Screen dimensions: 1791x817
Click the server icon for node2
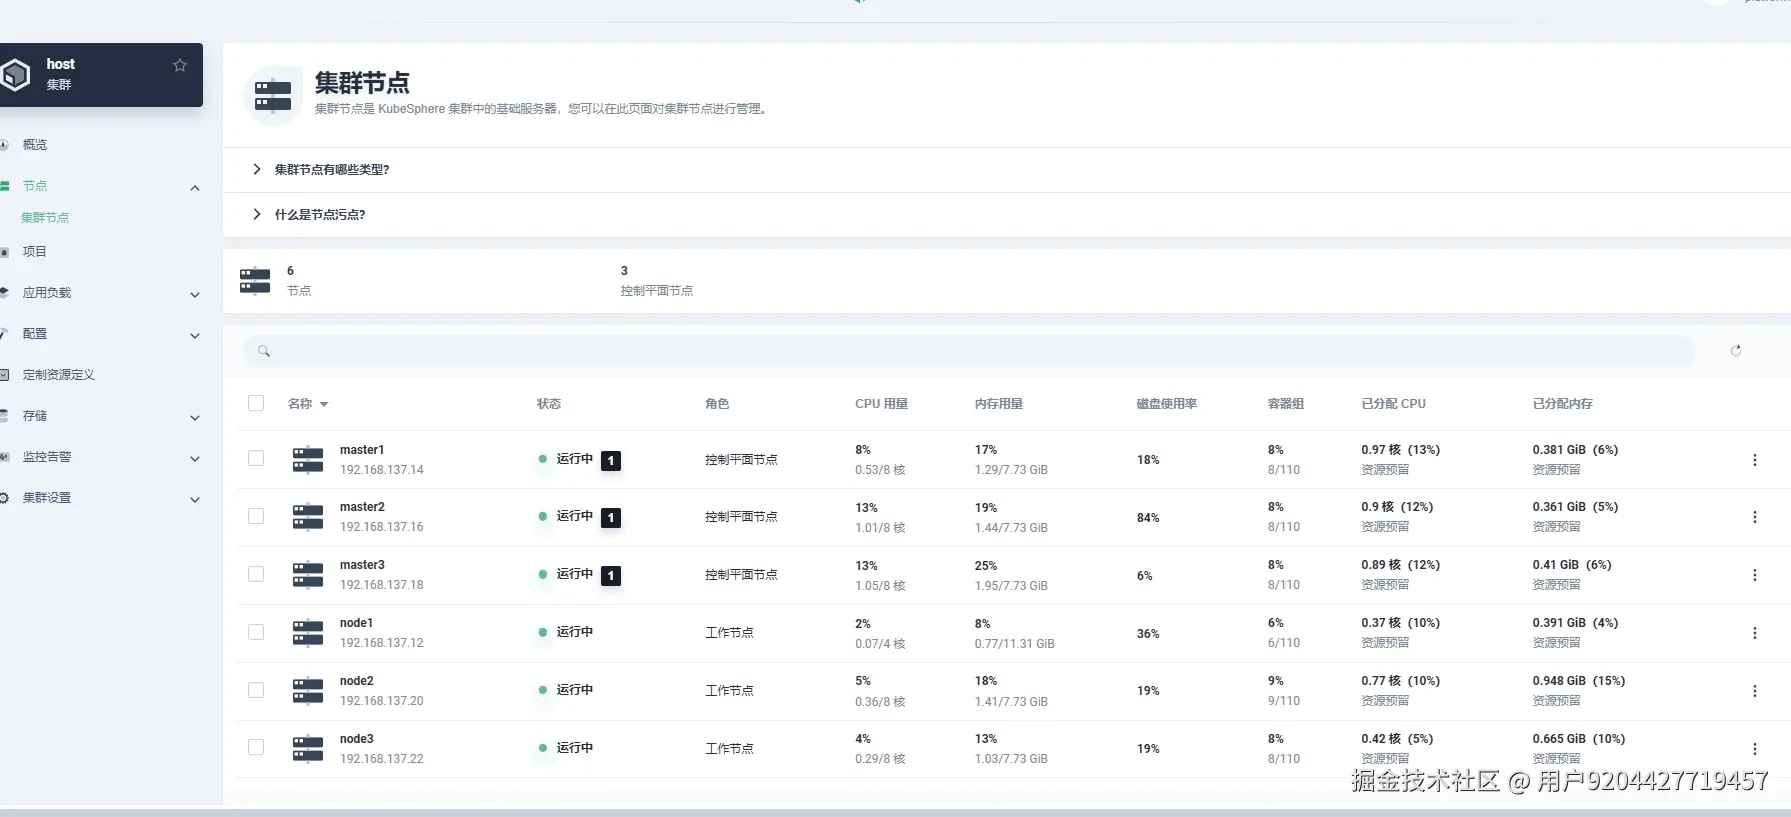tap(308, 691)
